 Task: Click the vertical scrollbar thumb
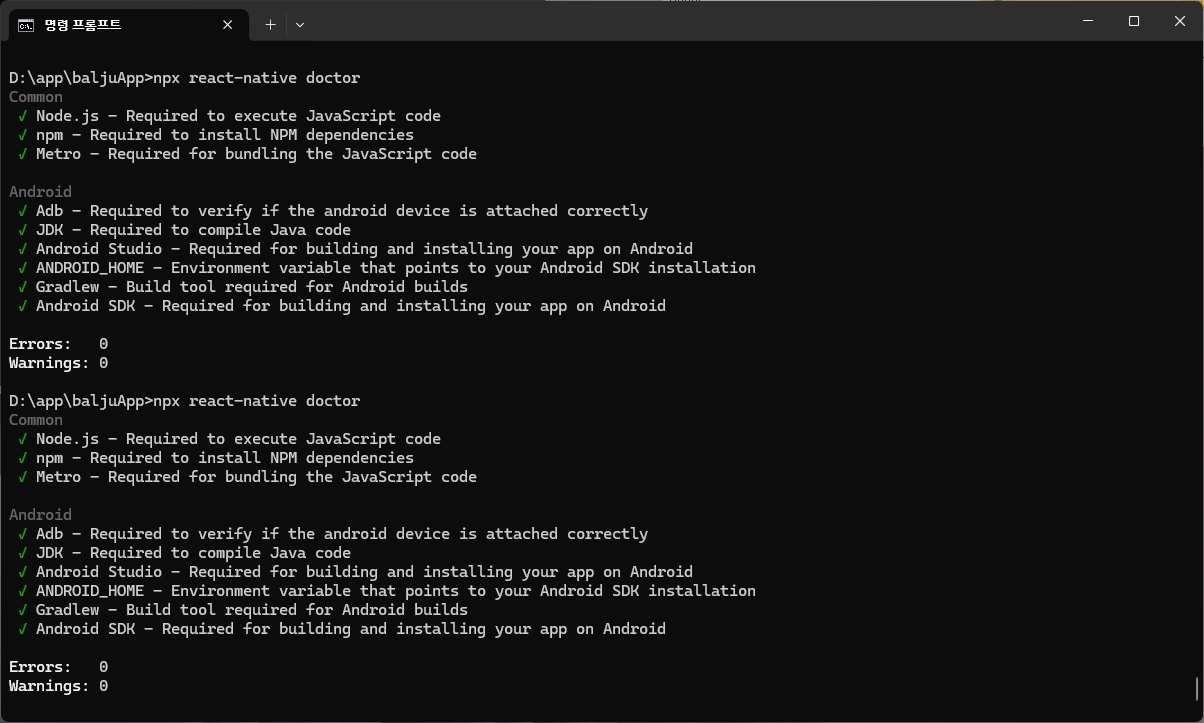[x=1196, y=688]
